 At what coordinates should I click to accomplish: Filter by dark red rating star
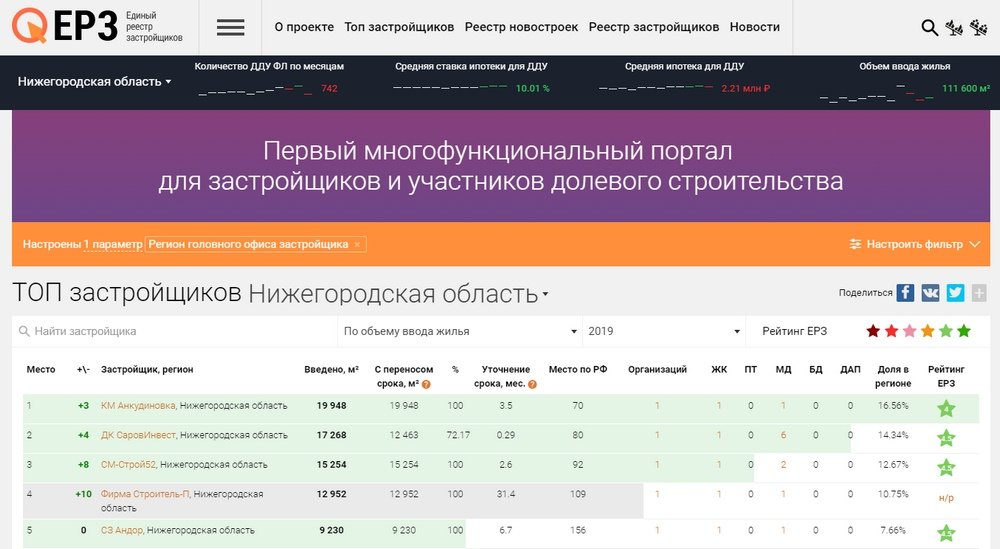[873, 331]
